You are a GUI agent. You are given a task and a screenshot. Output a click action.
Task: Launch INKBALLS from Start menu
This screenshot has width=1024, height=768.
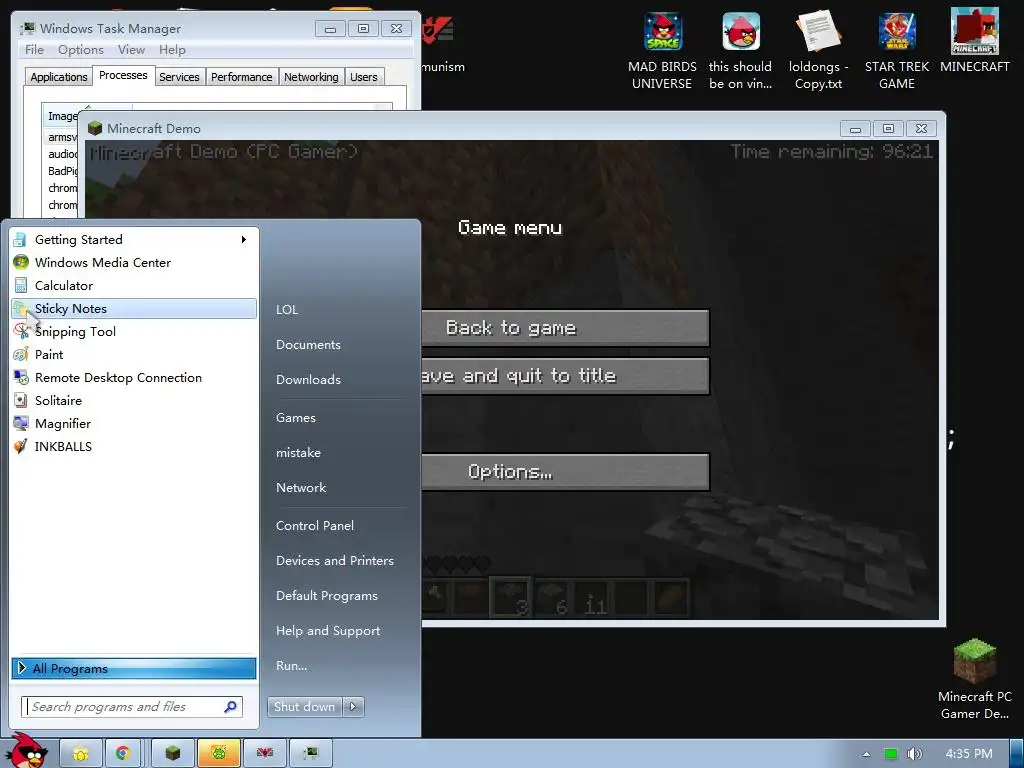pyautogui.click(x=134, y=447)
